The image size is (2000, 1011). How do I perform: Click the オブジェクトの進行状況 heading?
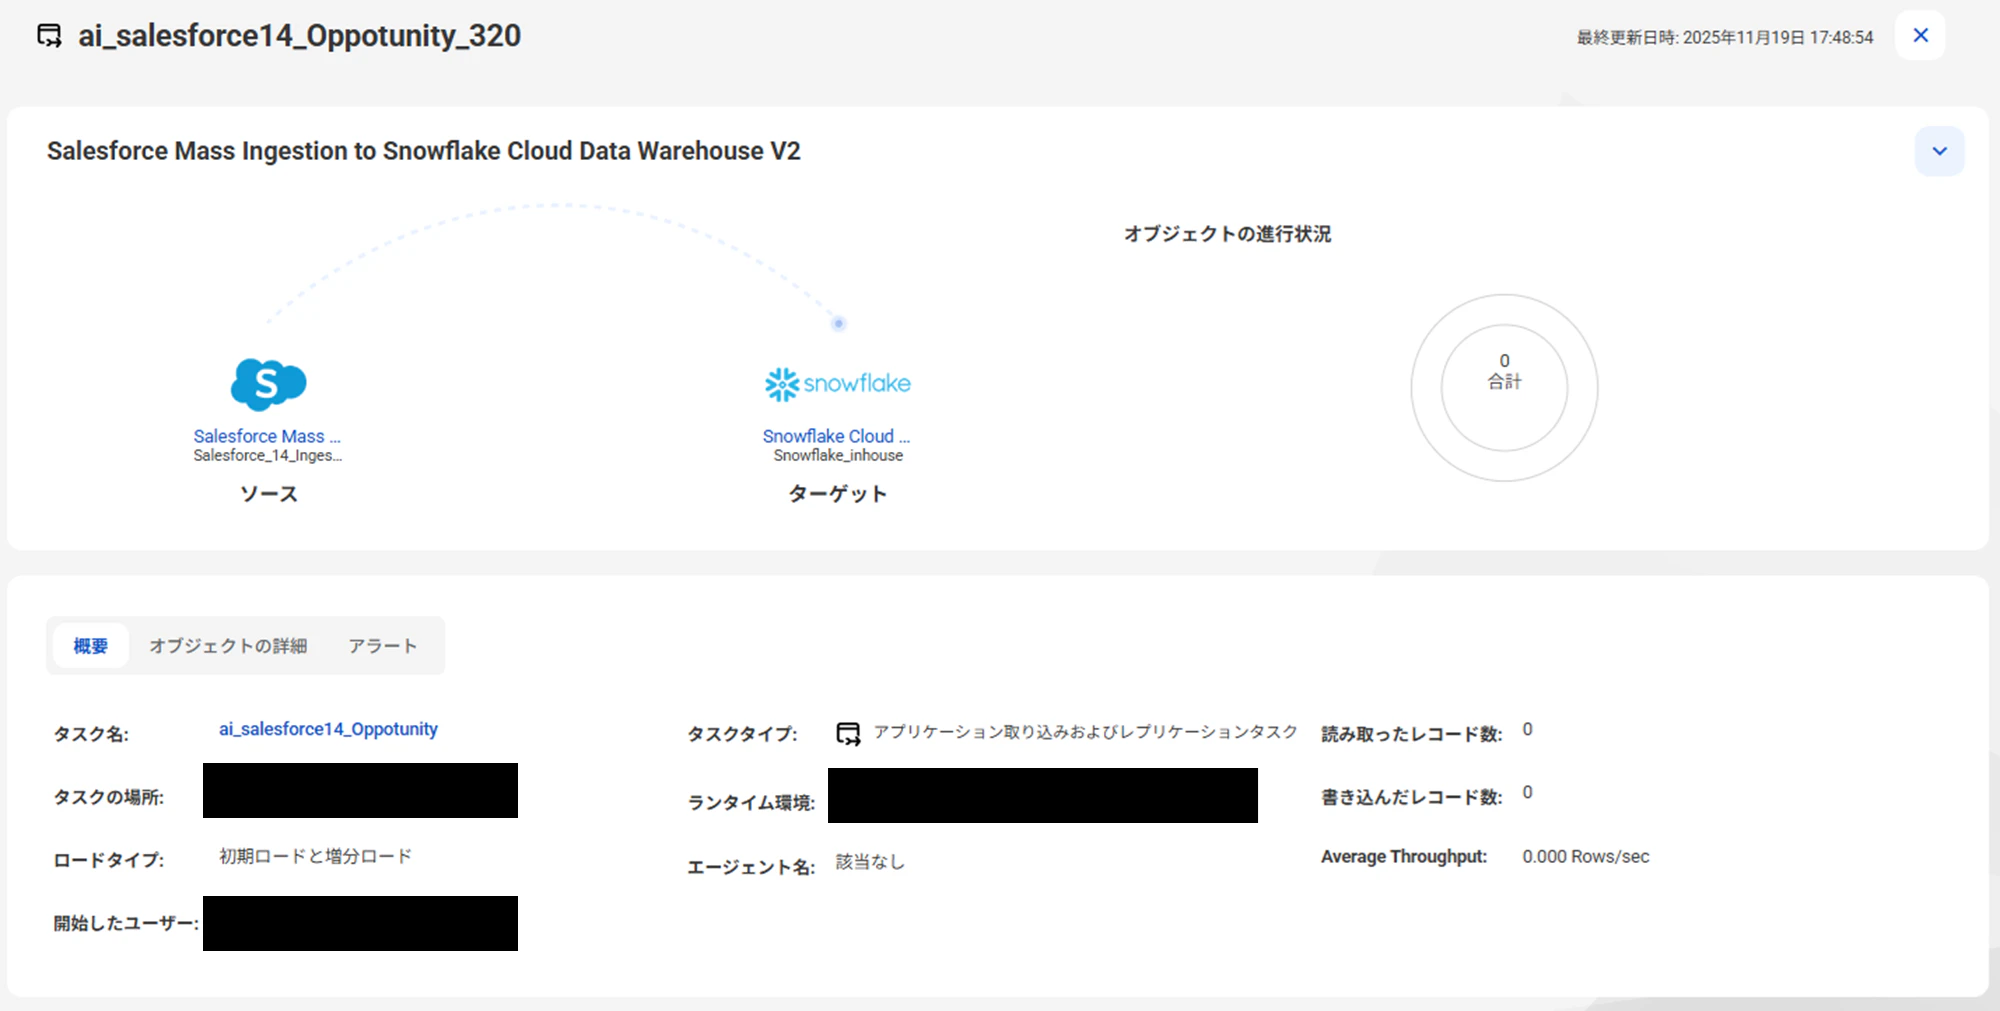(x=1227, y=234)
